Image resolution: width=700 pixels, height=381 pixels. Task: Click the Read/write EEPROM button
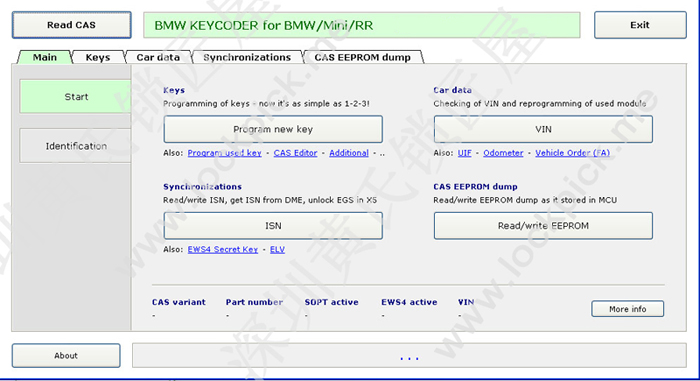click(x=543, y=226)
